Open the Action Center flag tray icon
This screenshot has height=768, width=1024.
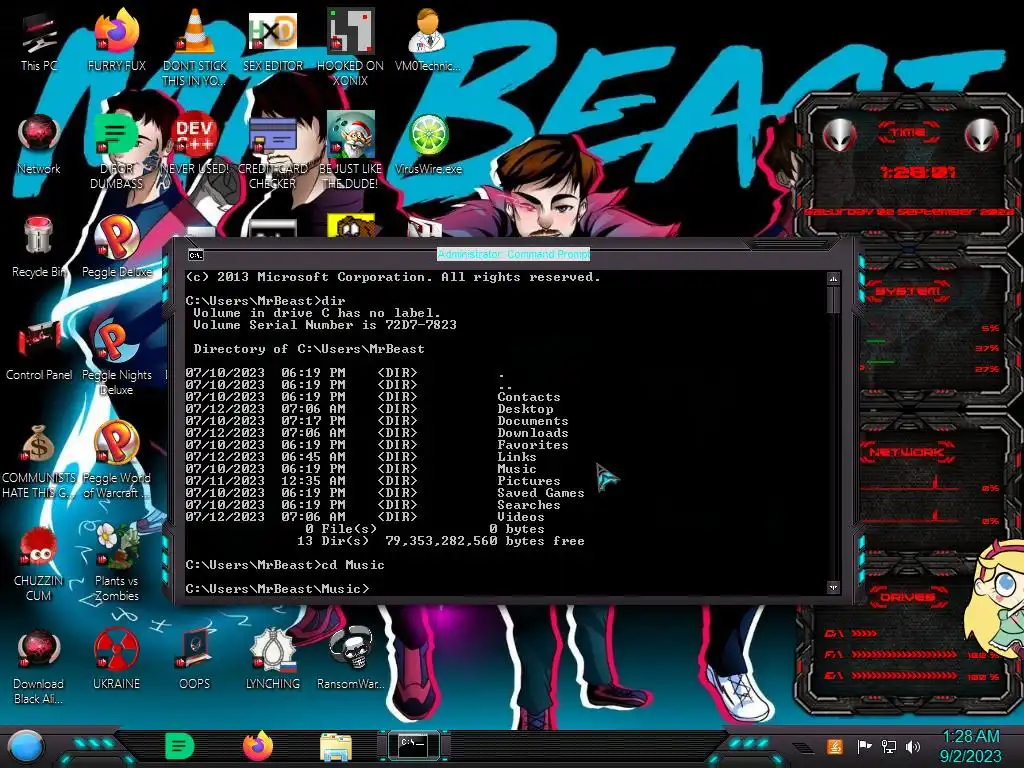click(864, 747)
